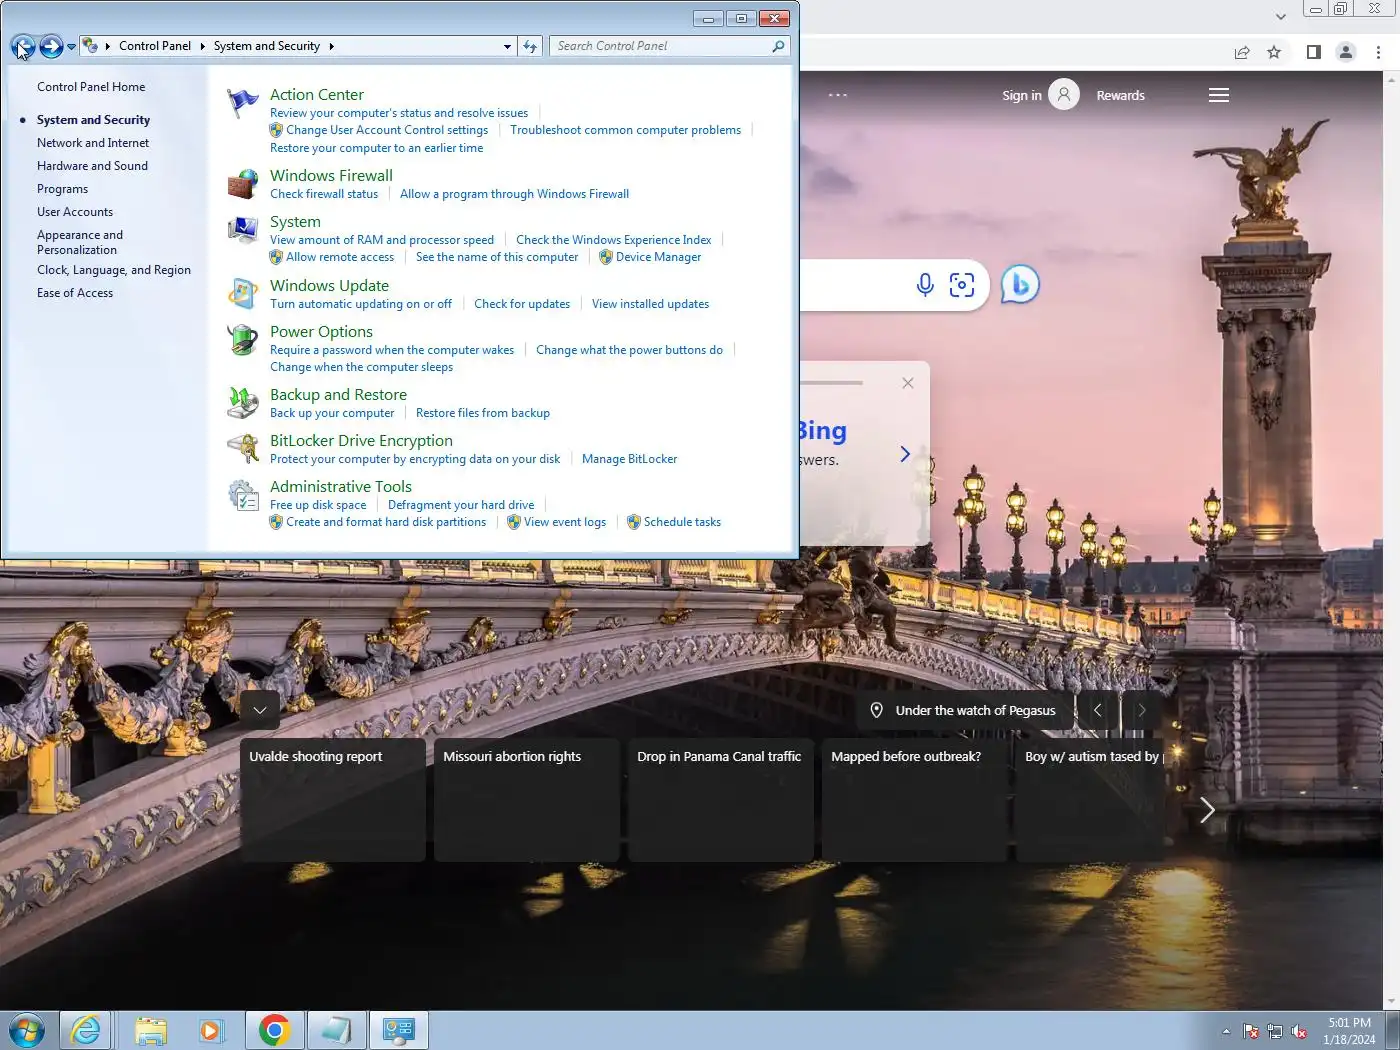Go back with Control Panel back arrow
Image resolution: width=1400 pixels, height=1050 pixels.
pyautogui.click(x=23, y=46)
